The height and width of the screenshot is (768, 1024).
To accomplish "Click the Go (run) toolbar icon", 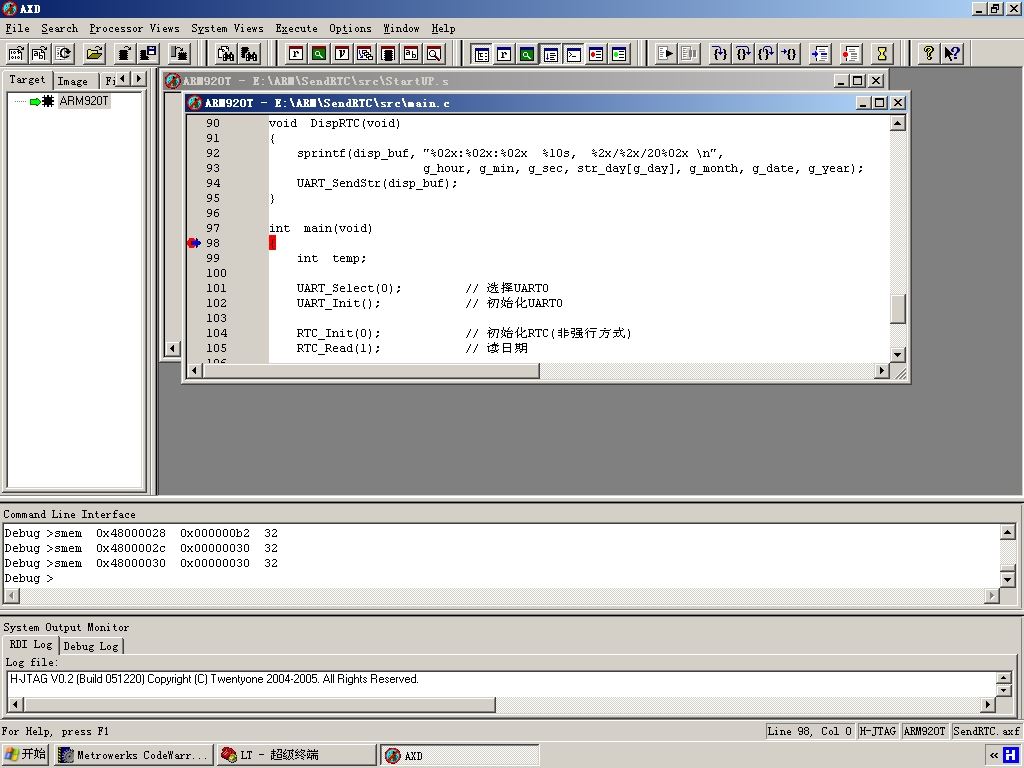I will 665,54.
